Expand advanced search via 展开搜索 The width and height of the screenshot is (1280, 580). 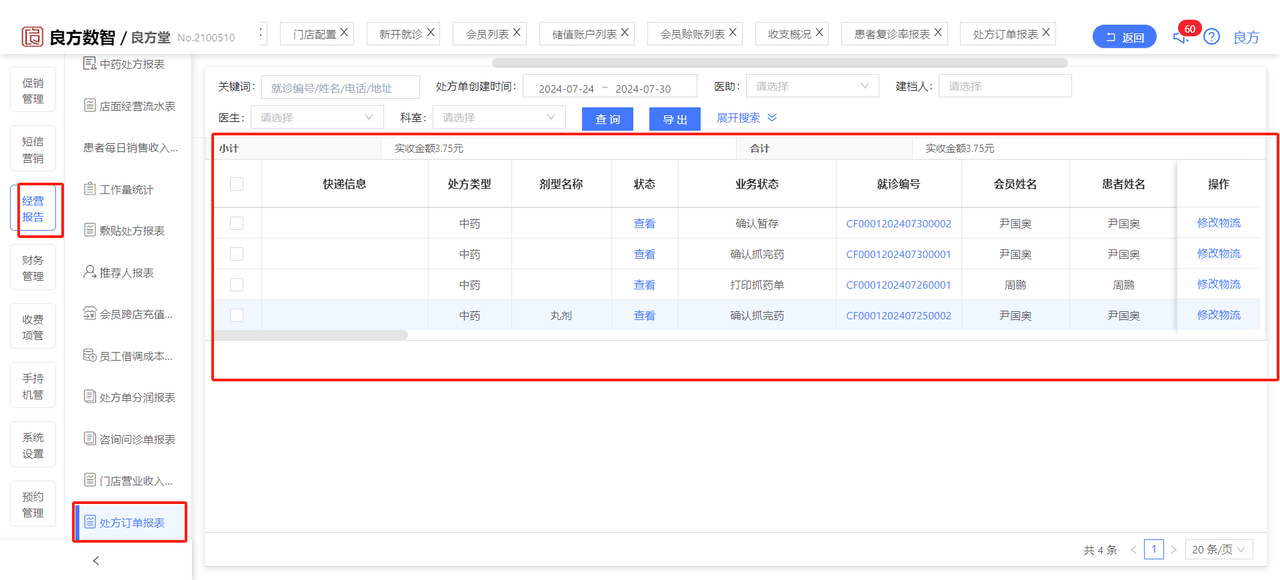point(747,118)
